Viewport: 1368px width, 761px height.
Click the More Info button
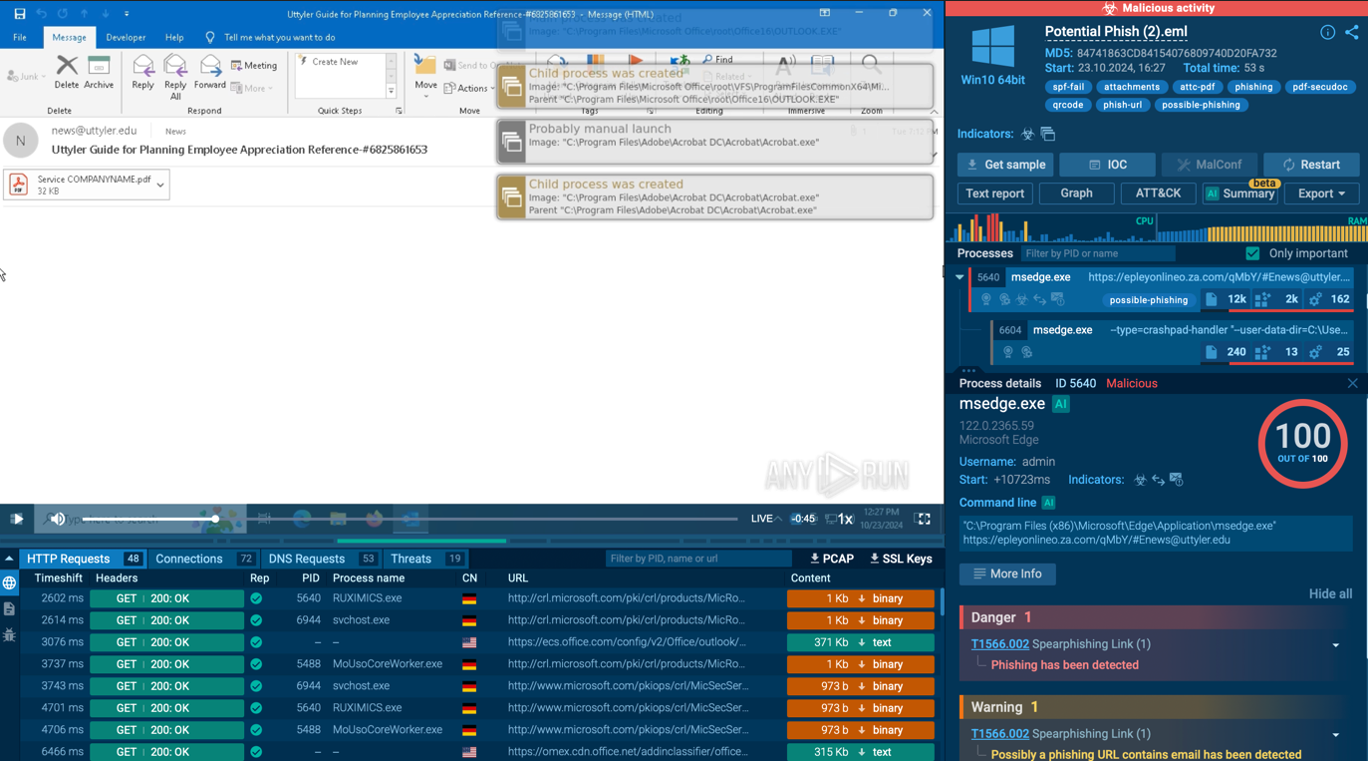[x=1007, y=574]
